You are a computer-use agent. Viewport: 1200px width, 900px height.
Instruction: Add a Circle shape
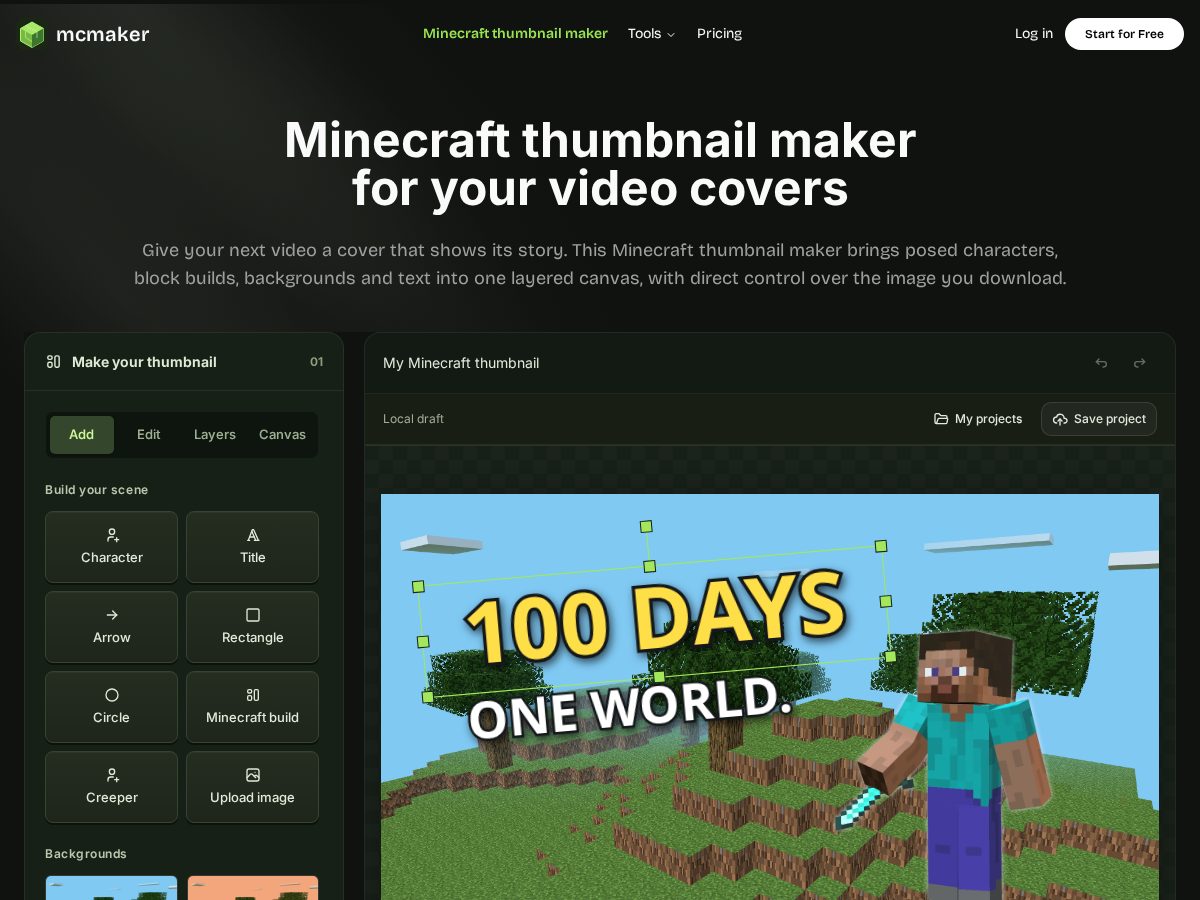[x=111, y=707]
